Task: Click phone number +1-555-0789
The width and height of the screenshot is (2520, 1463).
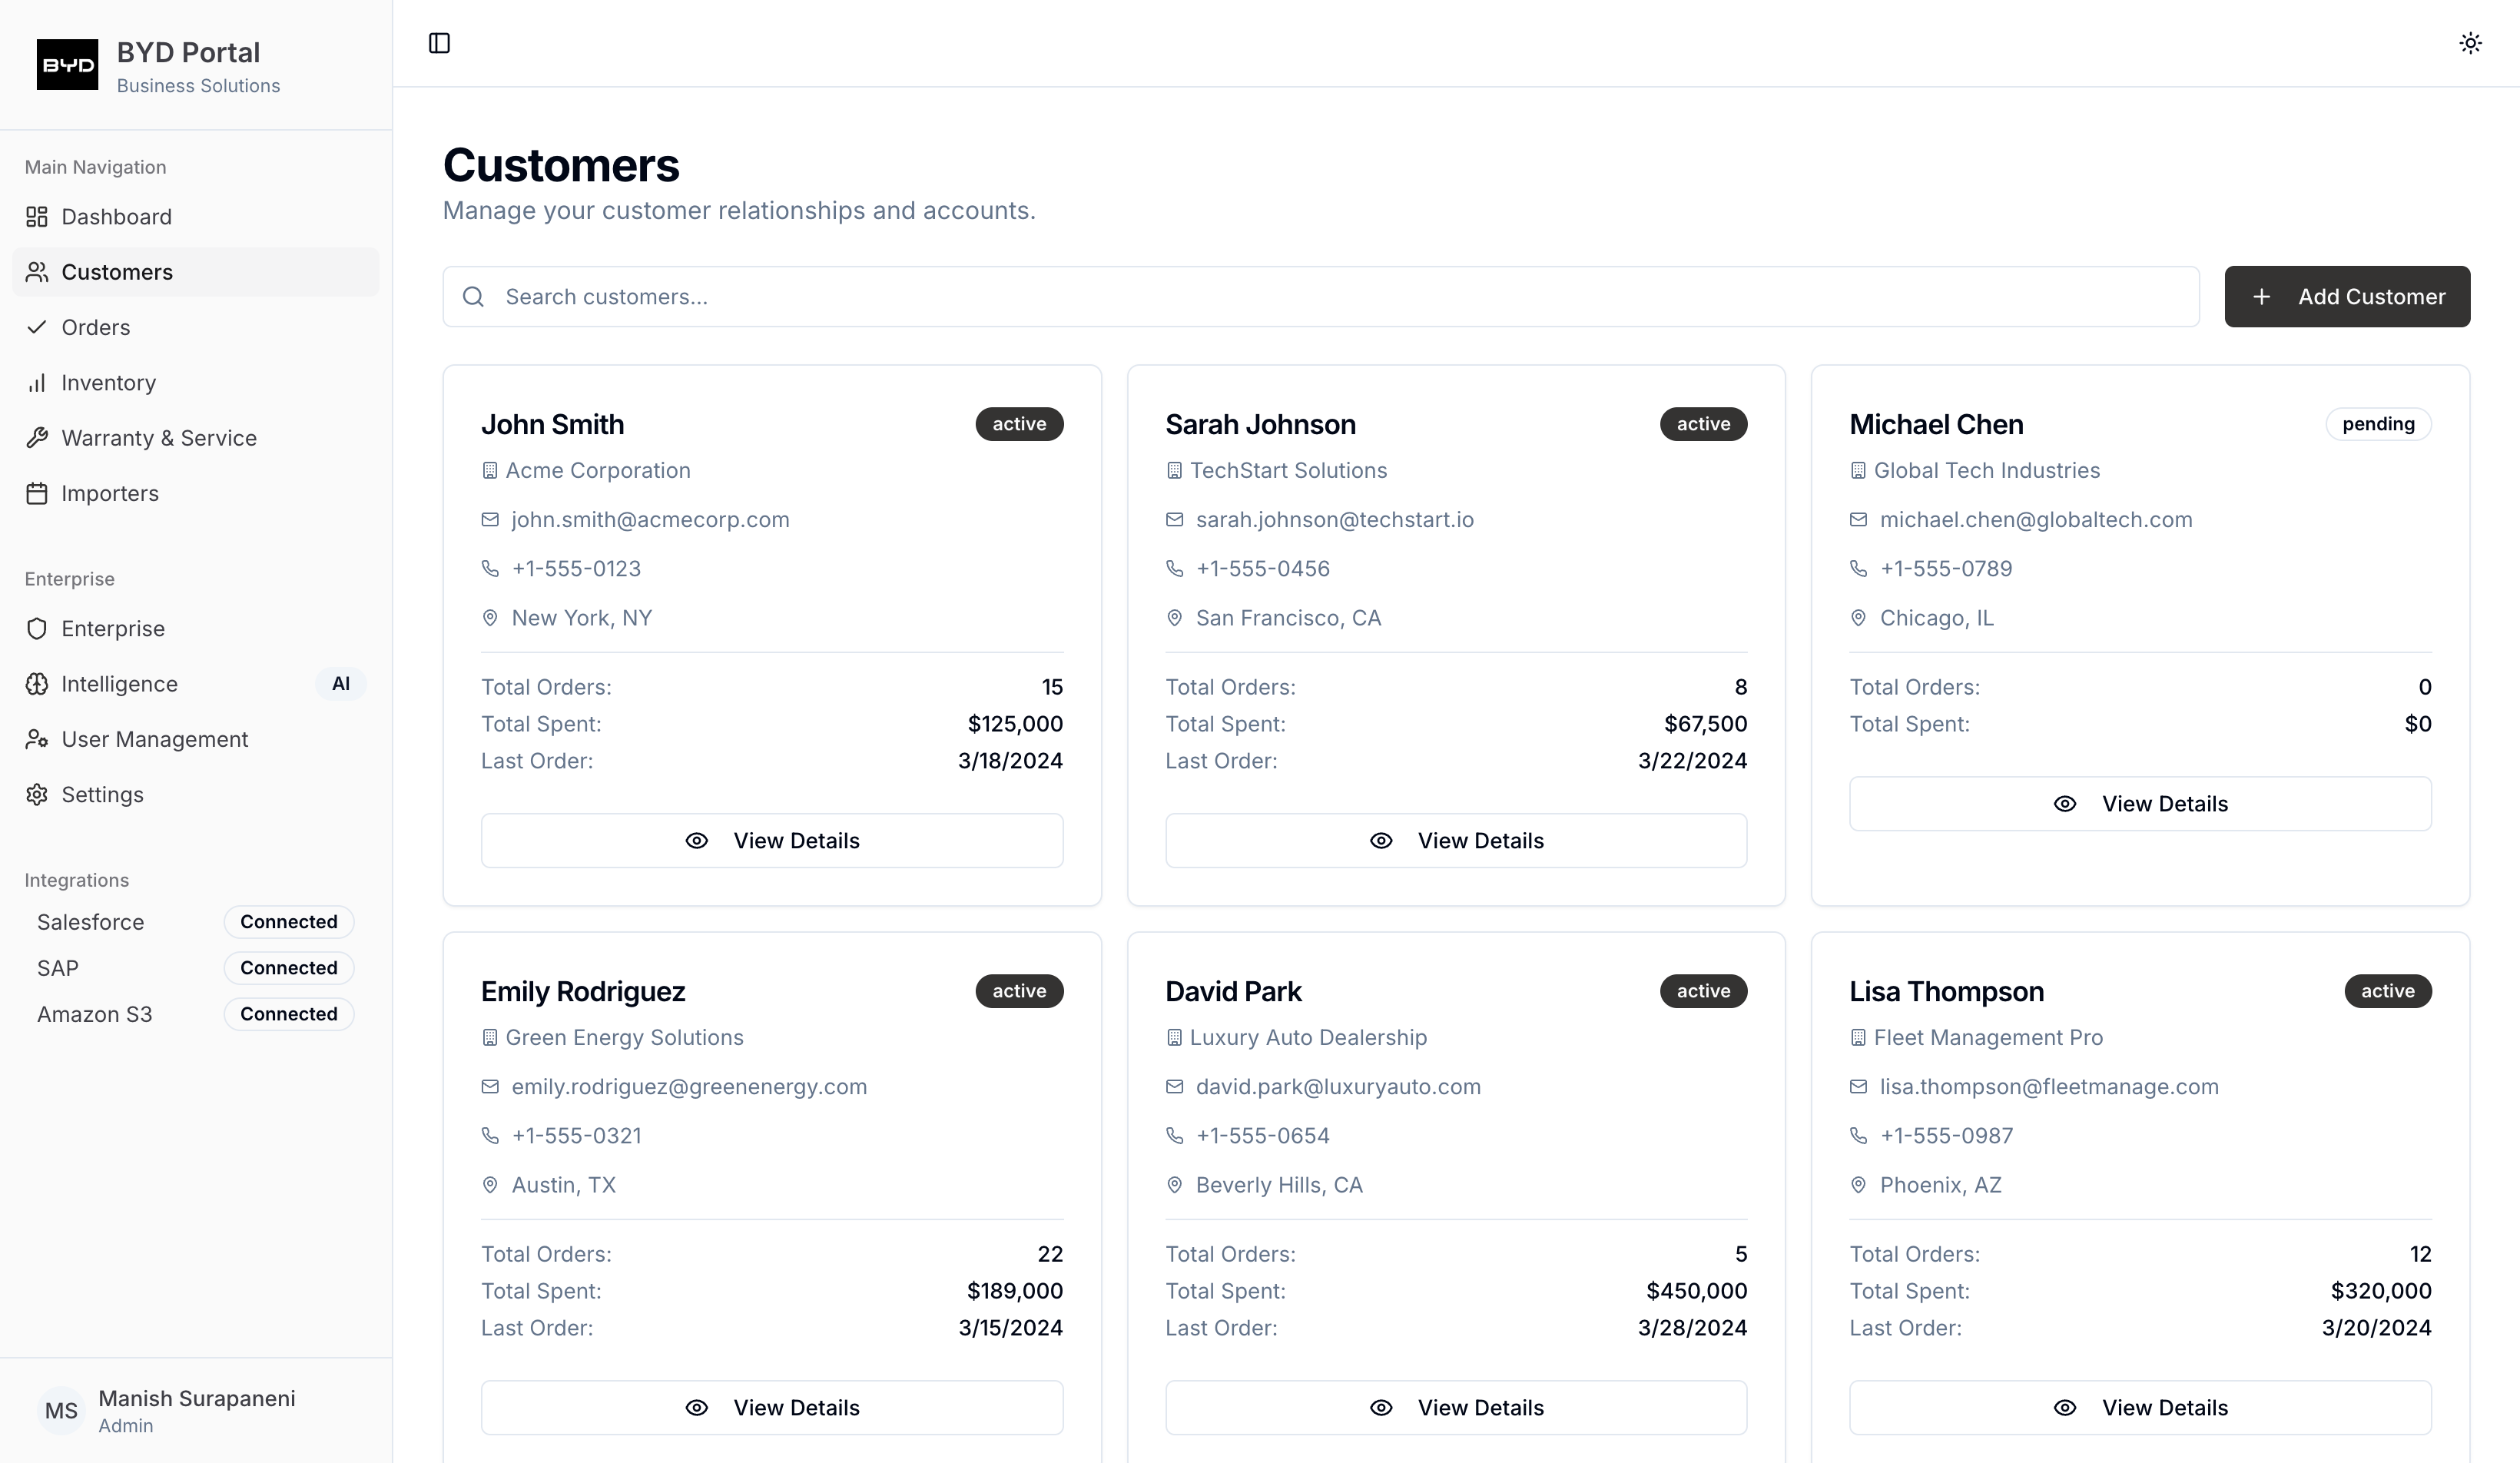Action: [1945, 568]
